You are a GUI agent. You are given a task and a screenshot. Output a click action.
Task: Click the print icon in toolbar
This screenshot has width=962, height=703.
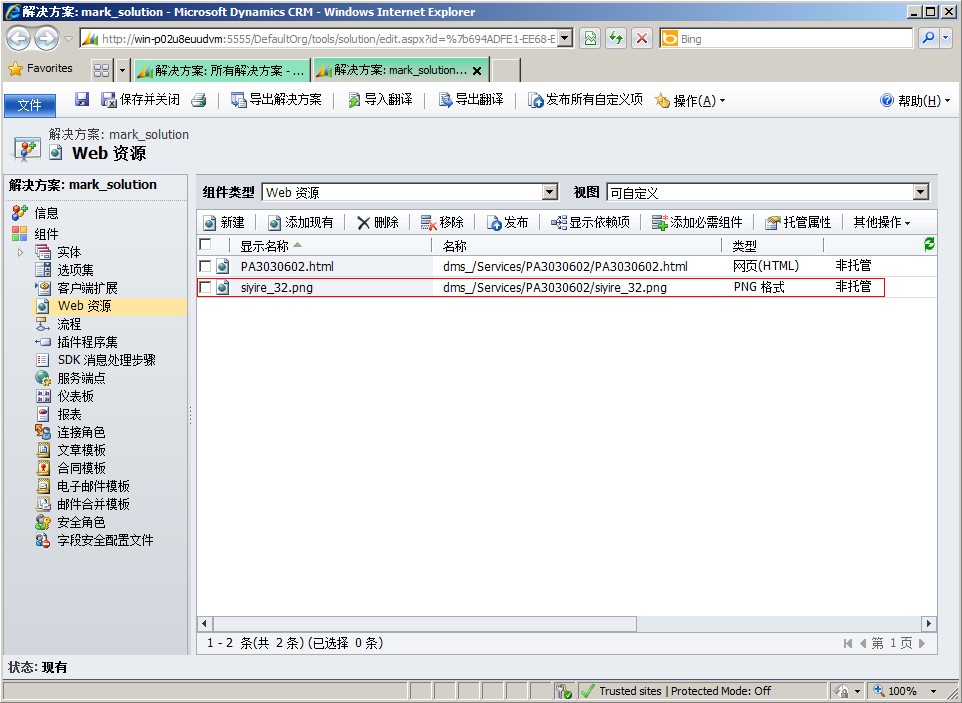199,100
